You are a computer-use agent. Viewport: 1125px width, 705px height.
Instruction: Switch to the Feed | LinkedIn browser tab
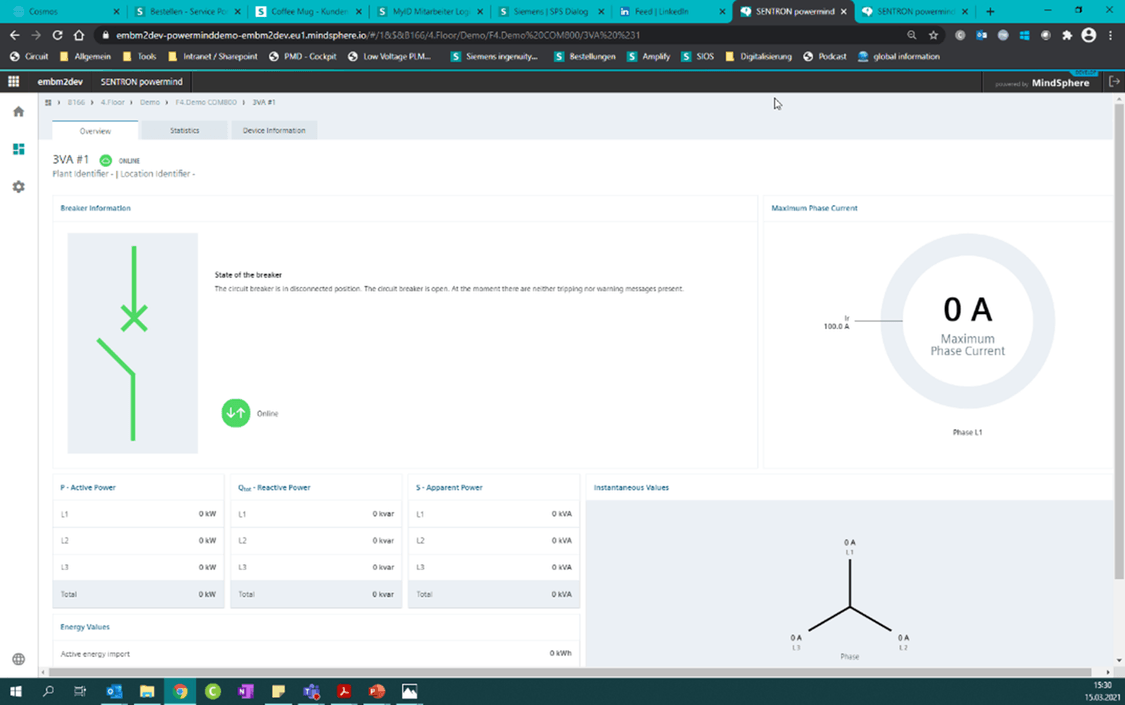pos(671,11)
